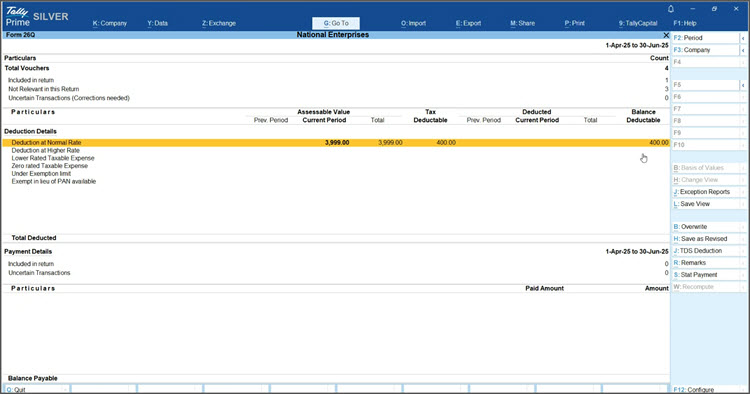Click F2: Period button
Viewport: 750px width, 394px height.
(x=706, y=38)
